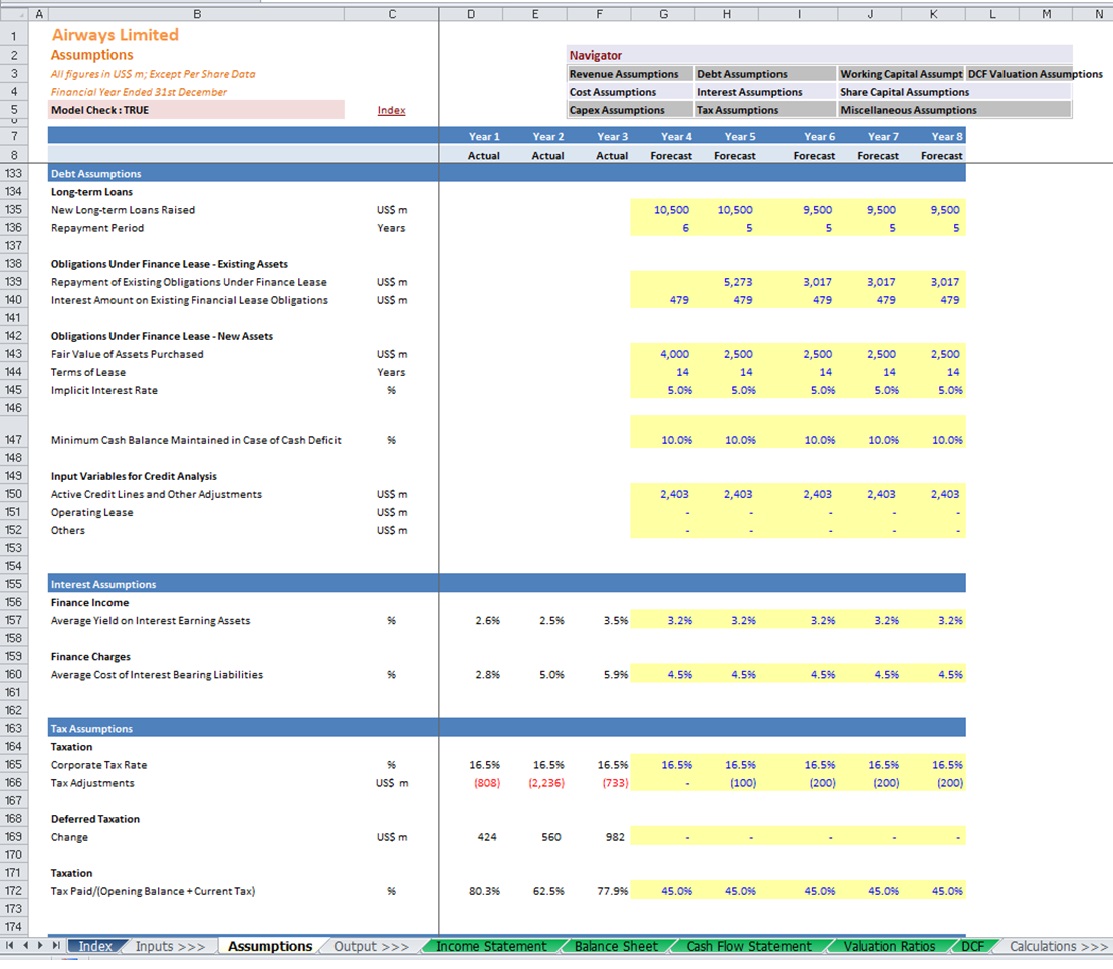
Task: Switch to Income Statement tab
Action: 491,946
